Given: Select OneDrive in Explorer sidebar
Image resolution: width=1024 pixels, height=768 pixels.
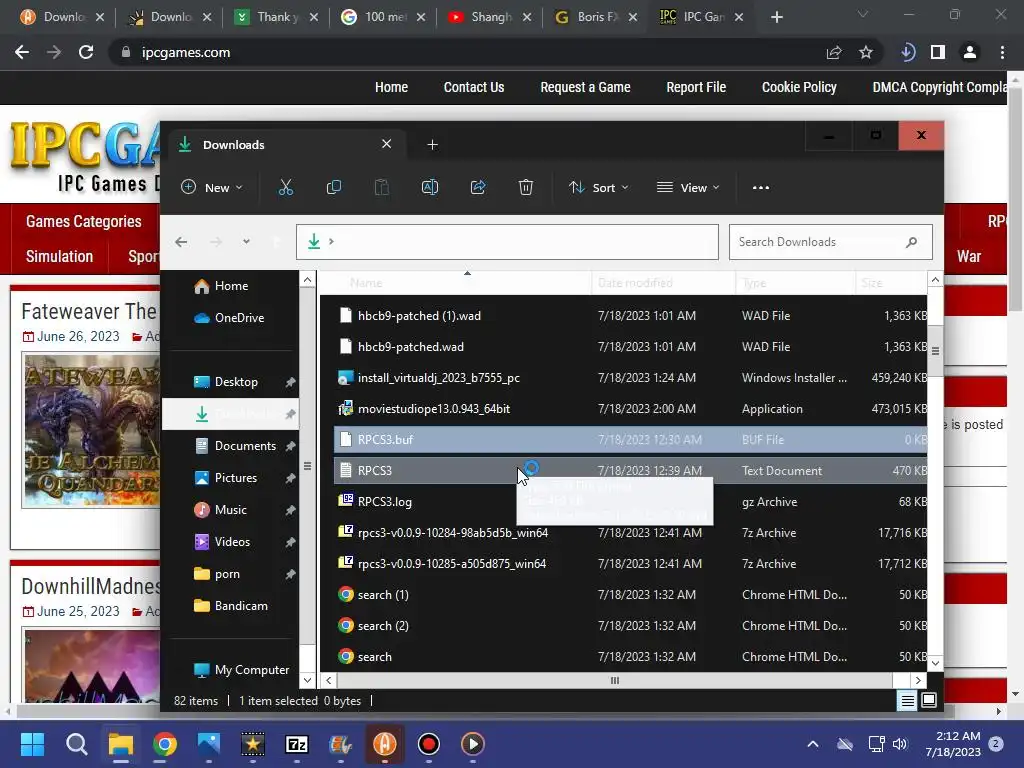Looking at the screenshot, I should click(231, 318).
